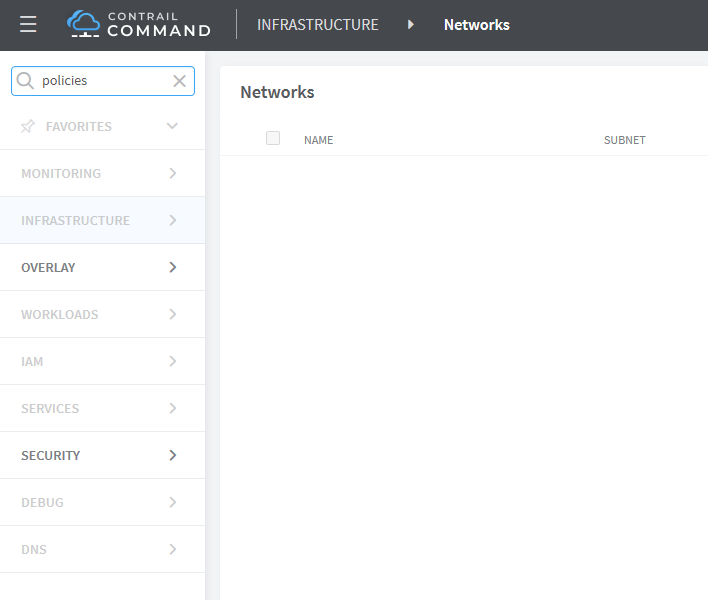The height and width of the screenshot is (600, 708).
Task: Open the hamburger navigation menu
Action: 28,25
